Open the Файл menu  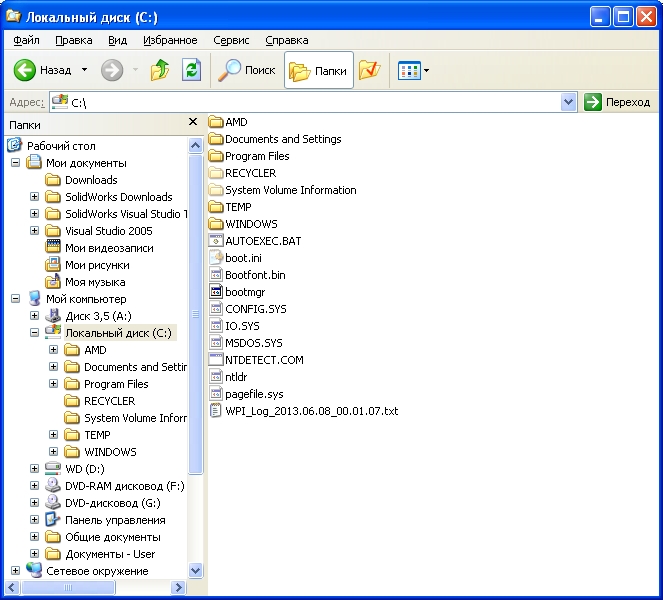point(26,40)
